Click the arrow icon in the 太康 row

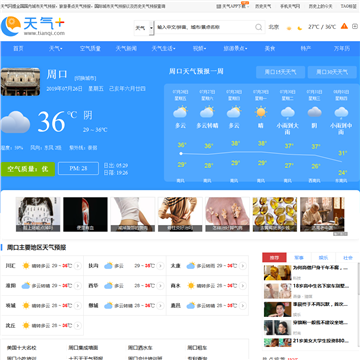click(x=243, y=266)
